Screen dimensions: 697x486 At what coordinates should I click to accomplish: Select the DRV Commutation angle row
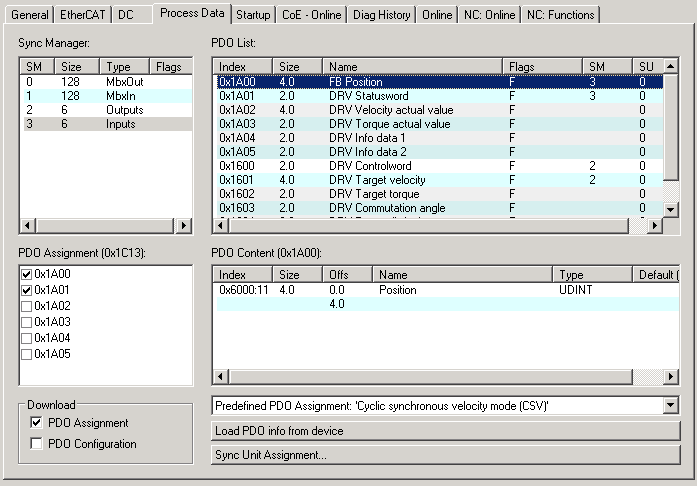click(439, 208)
